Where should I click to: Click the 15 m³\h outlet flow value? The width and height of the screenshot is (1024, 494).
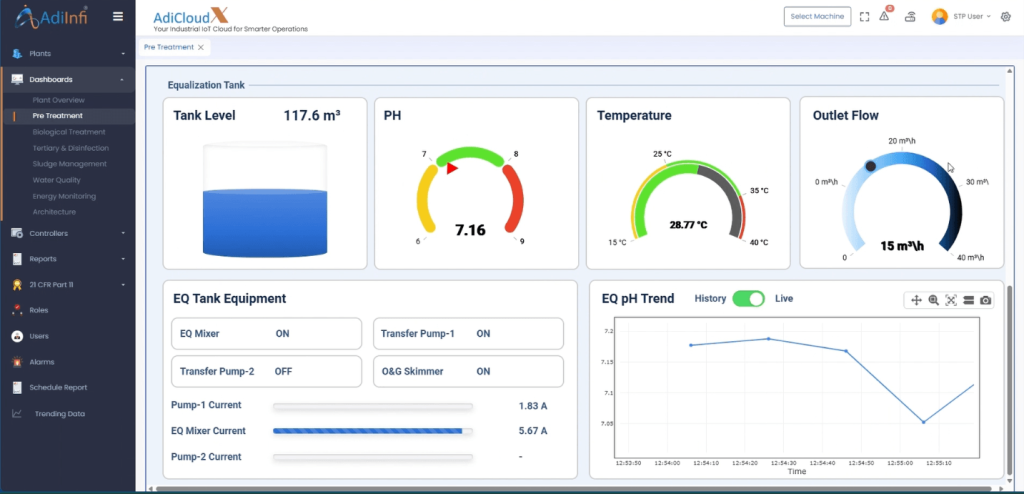point(902,246)
